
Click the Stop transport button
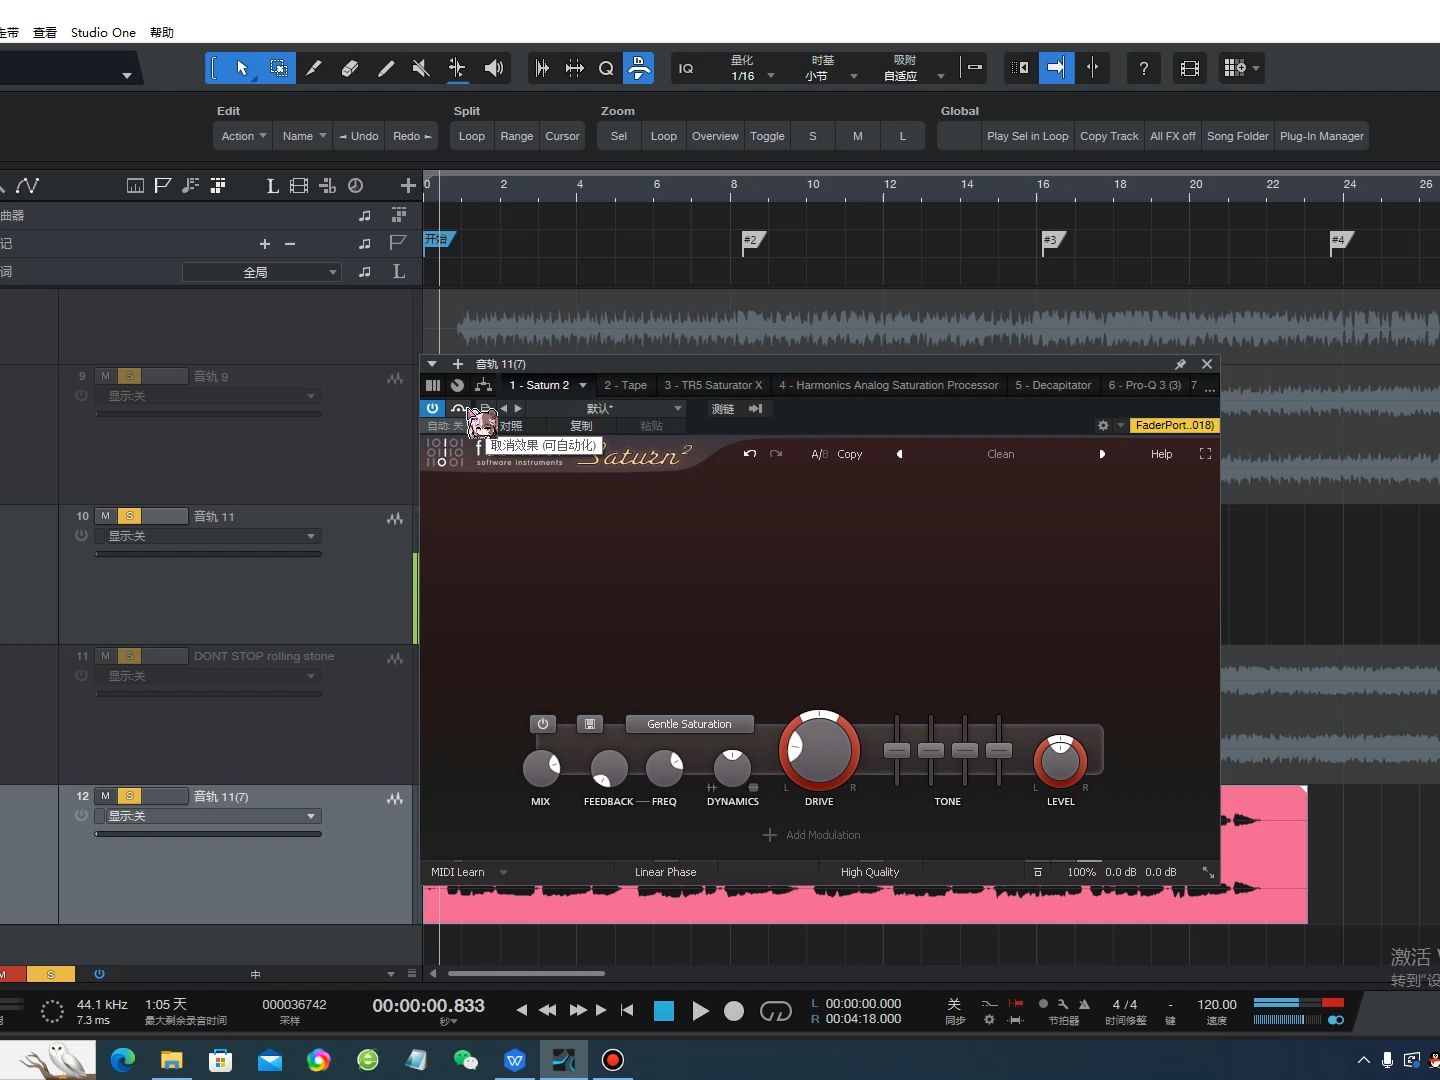click(x=663, y=1011)
